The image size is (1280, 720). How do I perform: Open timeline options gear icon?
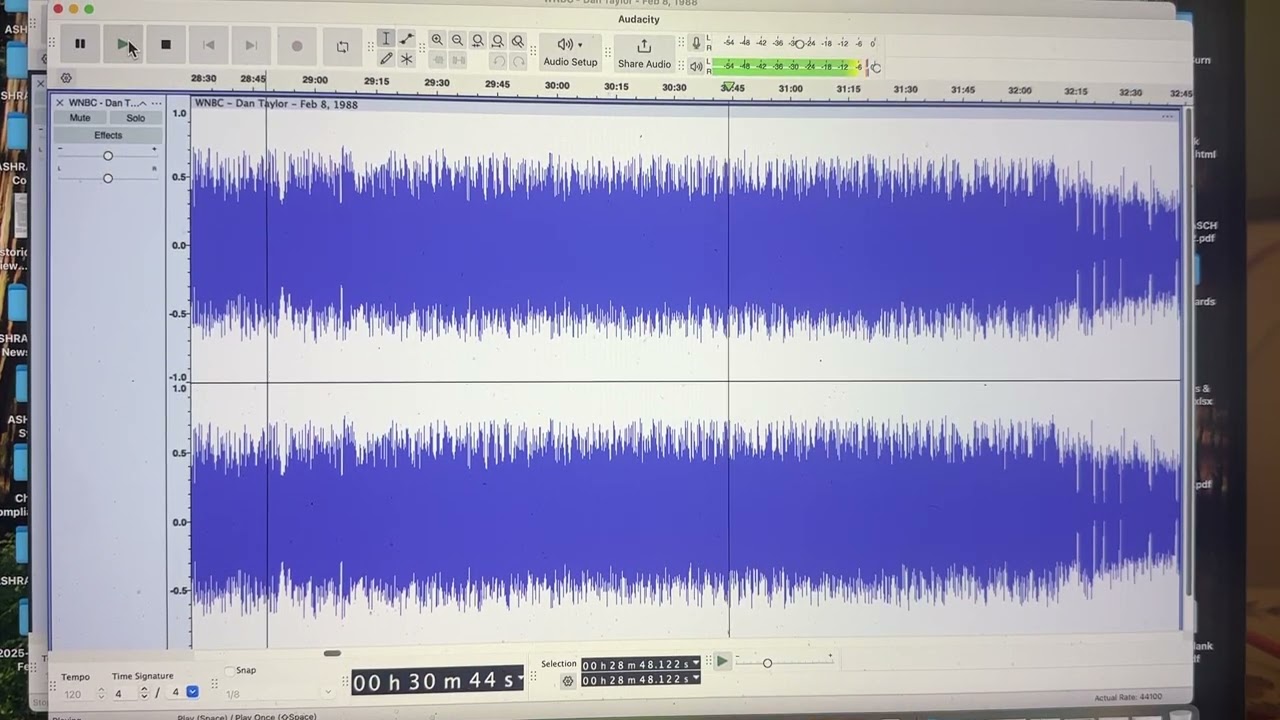(x=66, y=78)
